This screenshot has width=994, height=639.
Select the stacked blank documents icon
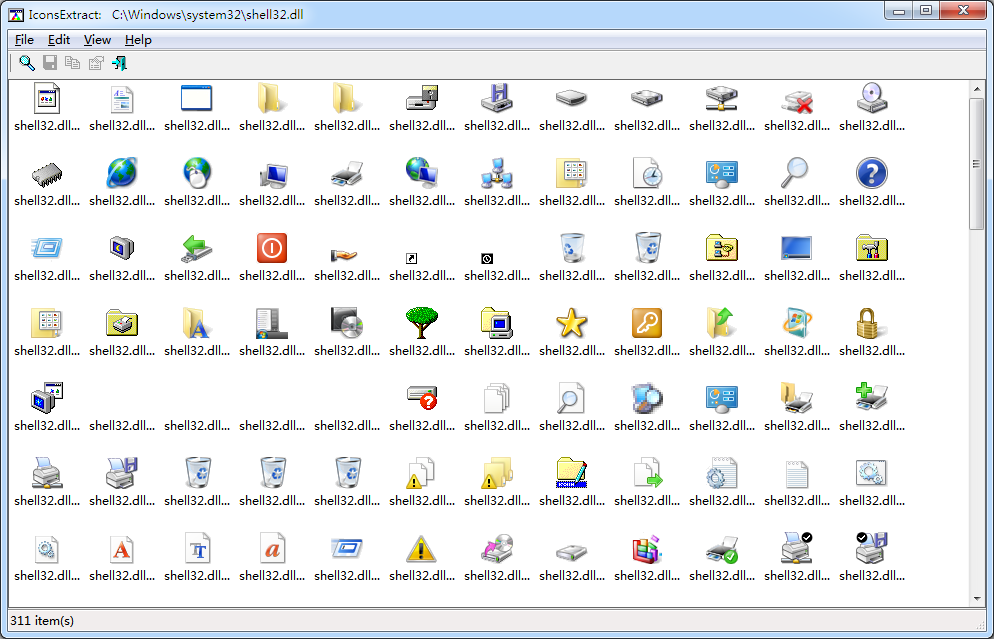(497, 398)
